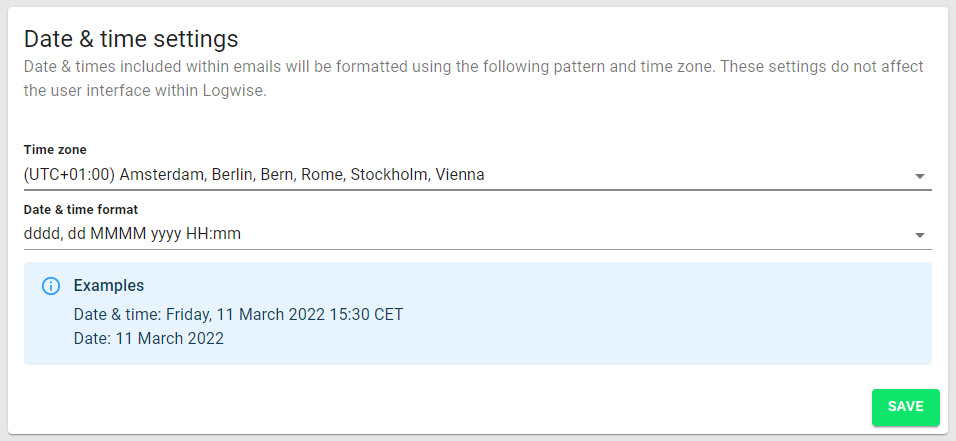Click the description paragraph mentioning Logwise
956x441 pixels.
click(x=474, y=79)
